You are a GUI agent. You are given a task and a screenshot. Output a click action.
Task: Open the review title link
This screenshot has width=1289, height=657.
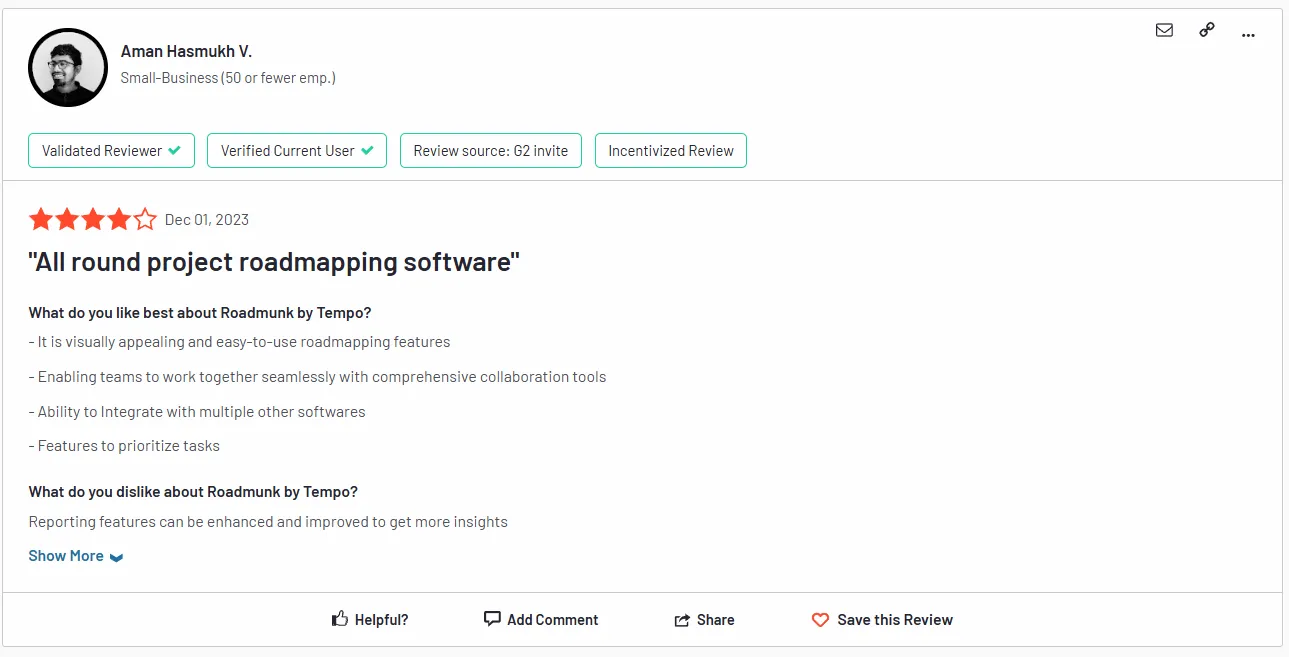(274, 262)
